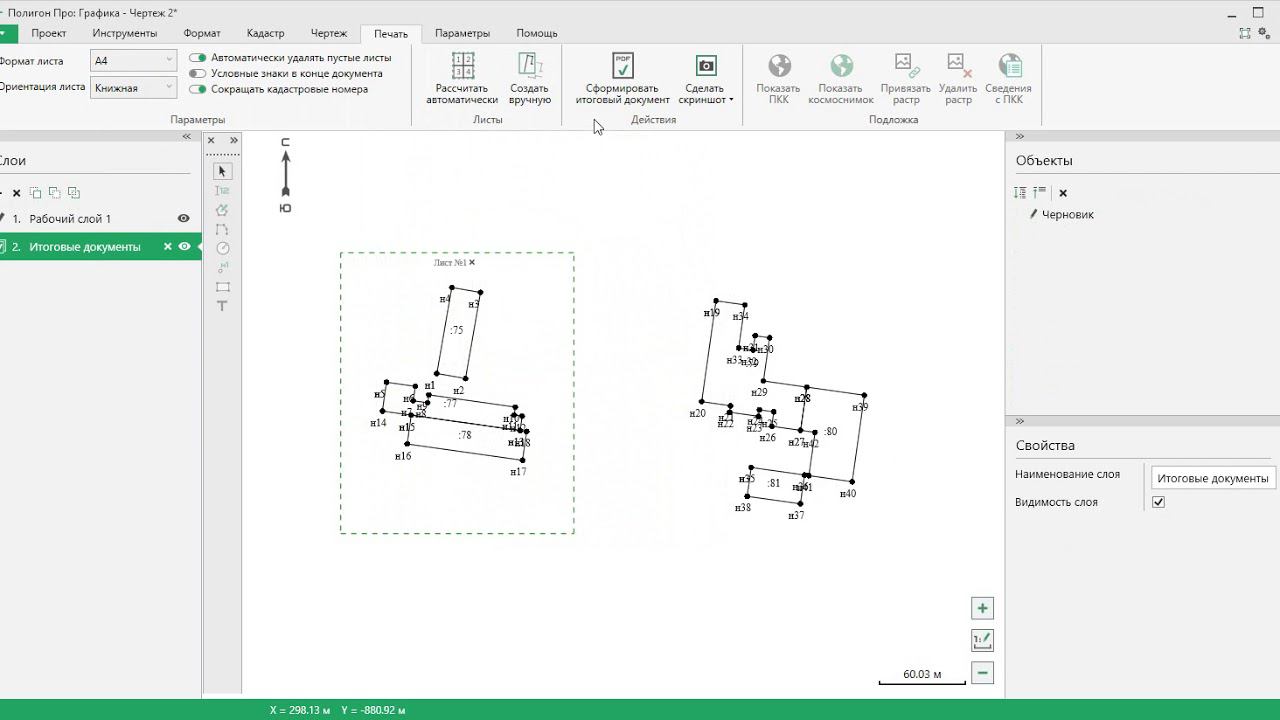
Task: Close Лист №1 sheet frame
Action: 472,262
